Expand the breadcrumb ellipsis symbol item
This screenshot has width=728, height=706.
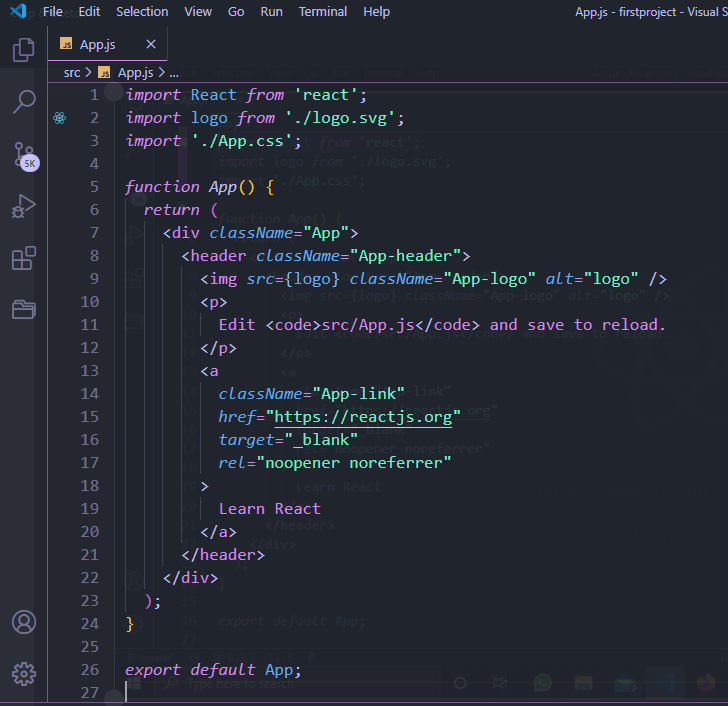[173, 72]
